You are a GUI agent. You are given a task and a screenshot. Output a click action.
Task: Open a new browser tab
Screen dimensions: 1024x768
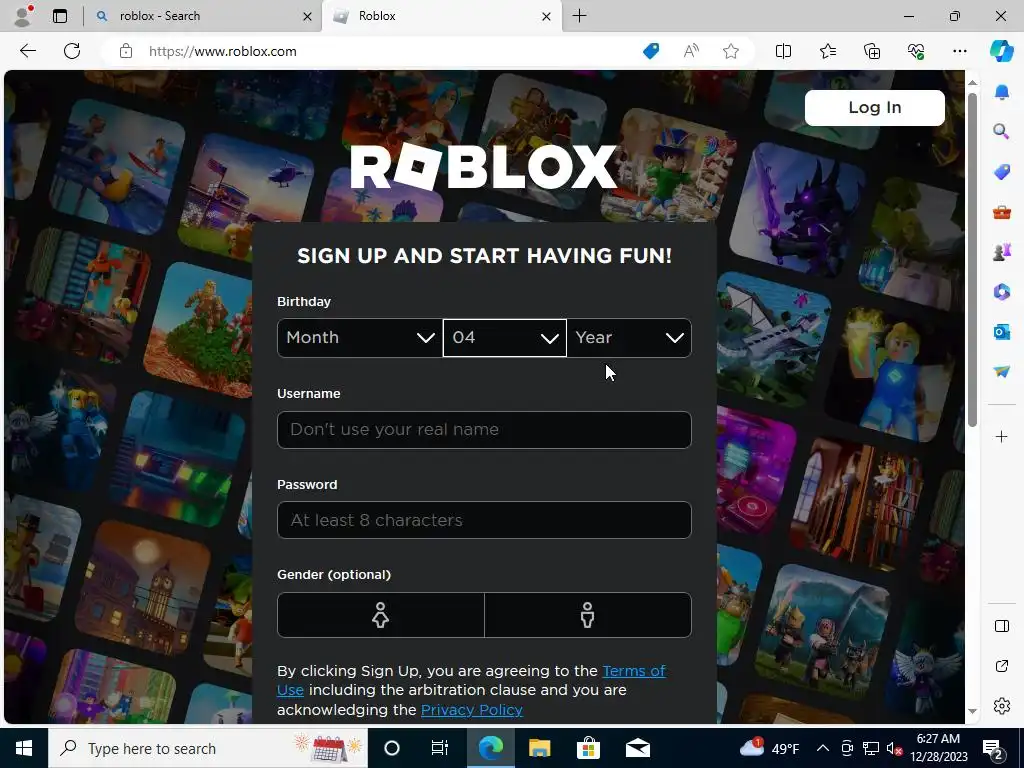click(579, 16)
